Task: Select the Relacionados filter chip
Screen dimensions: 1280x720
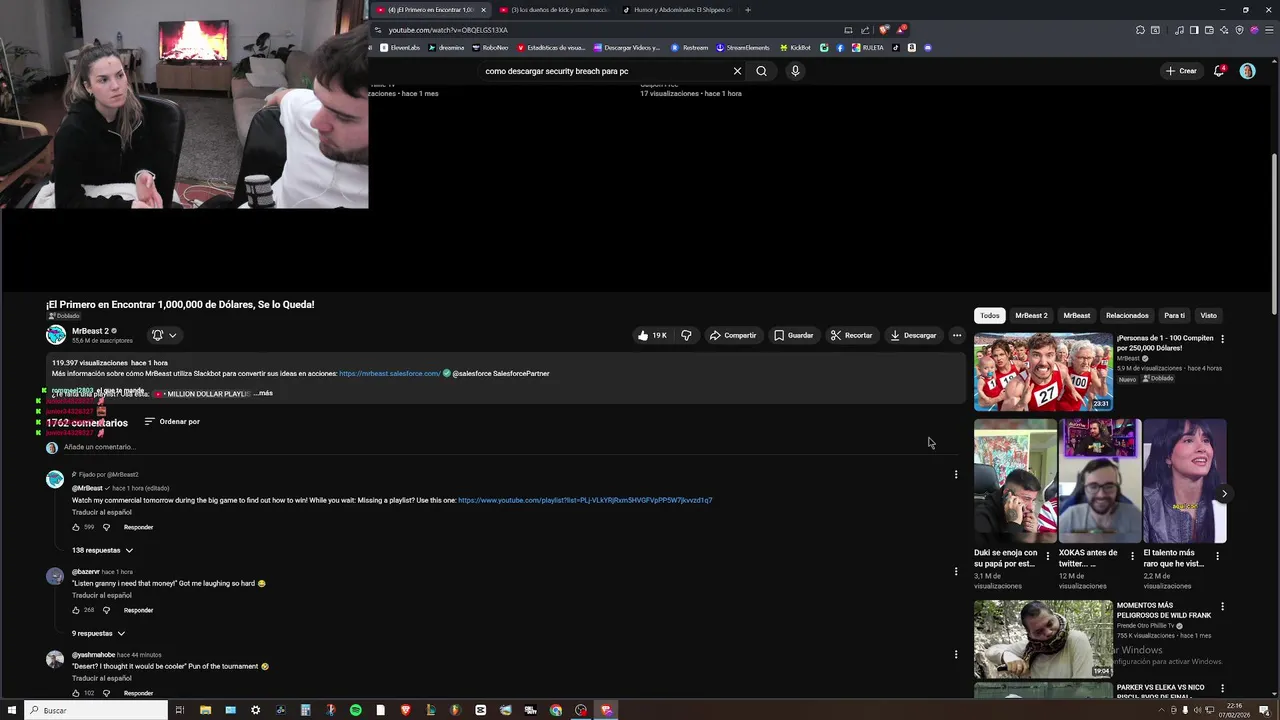Action: 1127,316
